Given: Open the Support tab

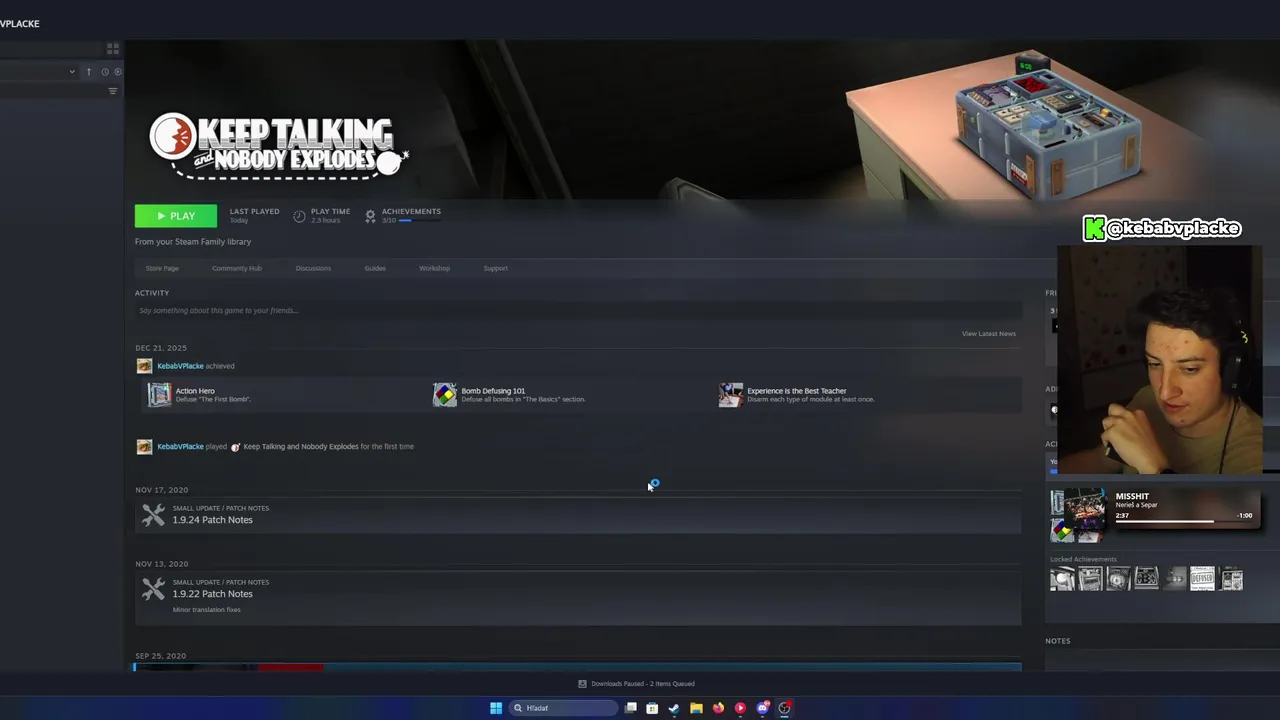Looking at the screenshot, I should pos(495,268).
